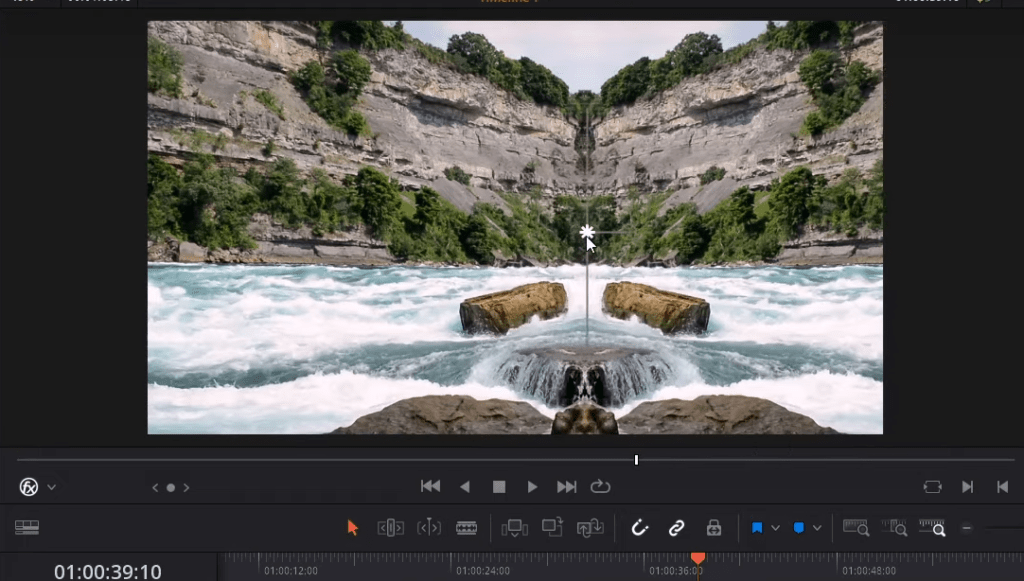Click the orange timeline playhead
This screenshot has width=1024, height=581.
(x=698, y=558)
